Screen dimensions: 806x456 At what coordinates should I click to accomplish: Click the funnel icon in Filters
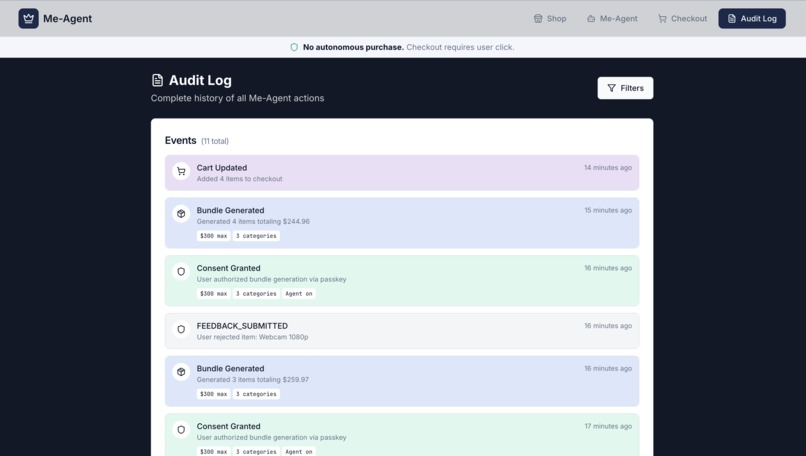pyautogui.click(x=611, y=88)
